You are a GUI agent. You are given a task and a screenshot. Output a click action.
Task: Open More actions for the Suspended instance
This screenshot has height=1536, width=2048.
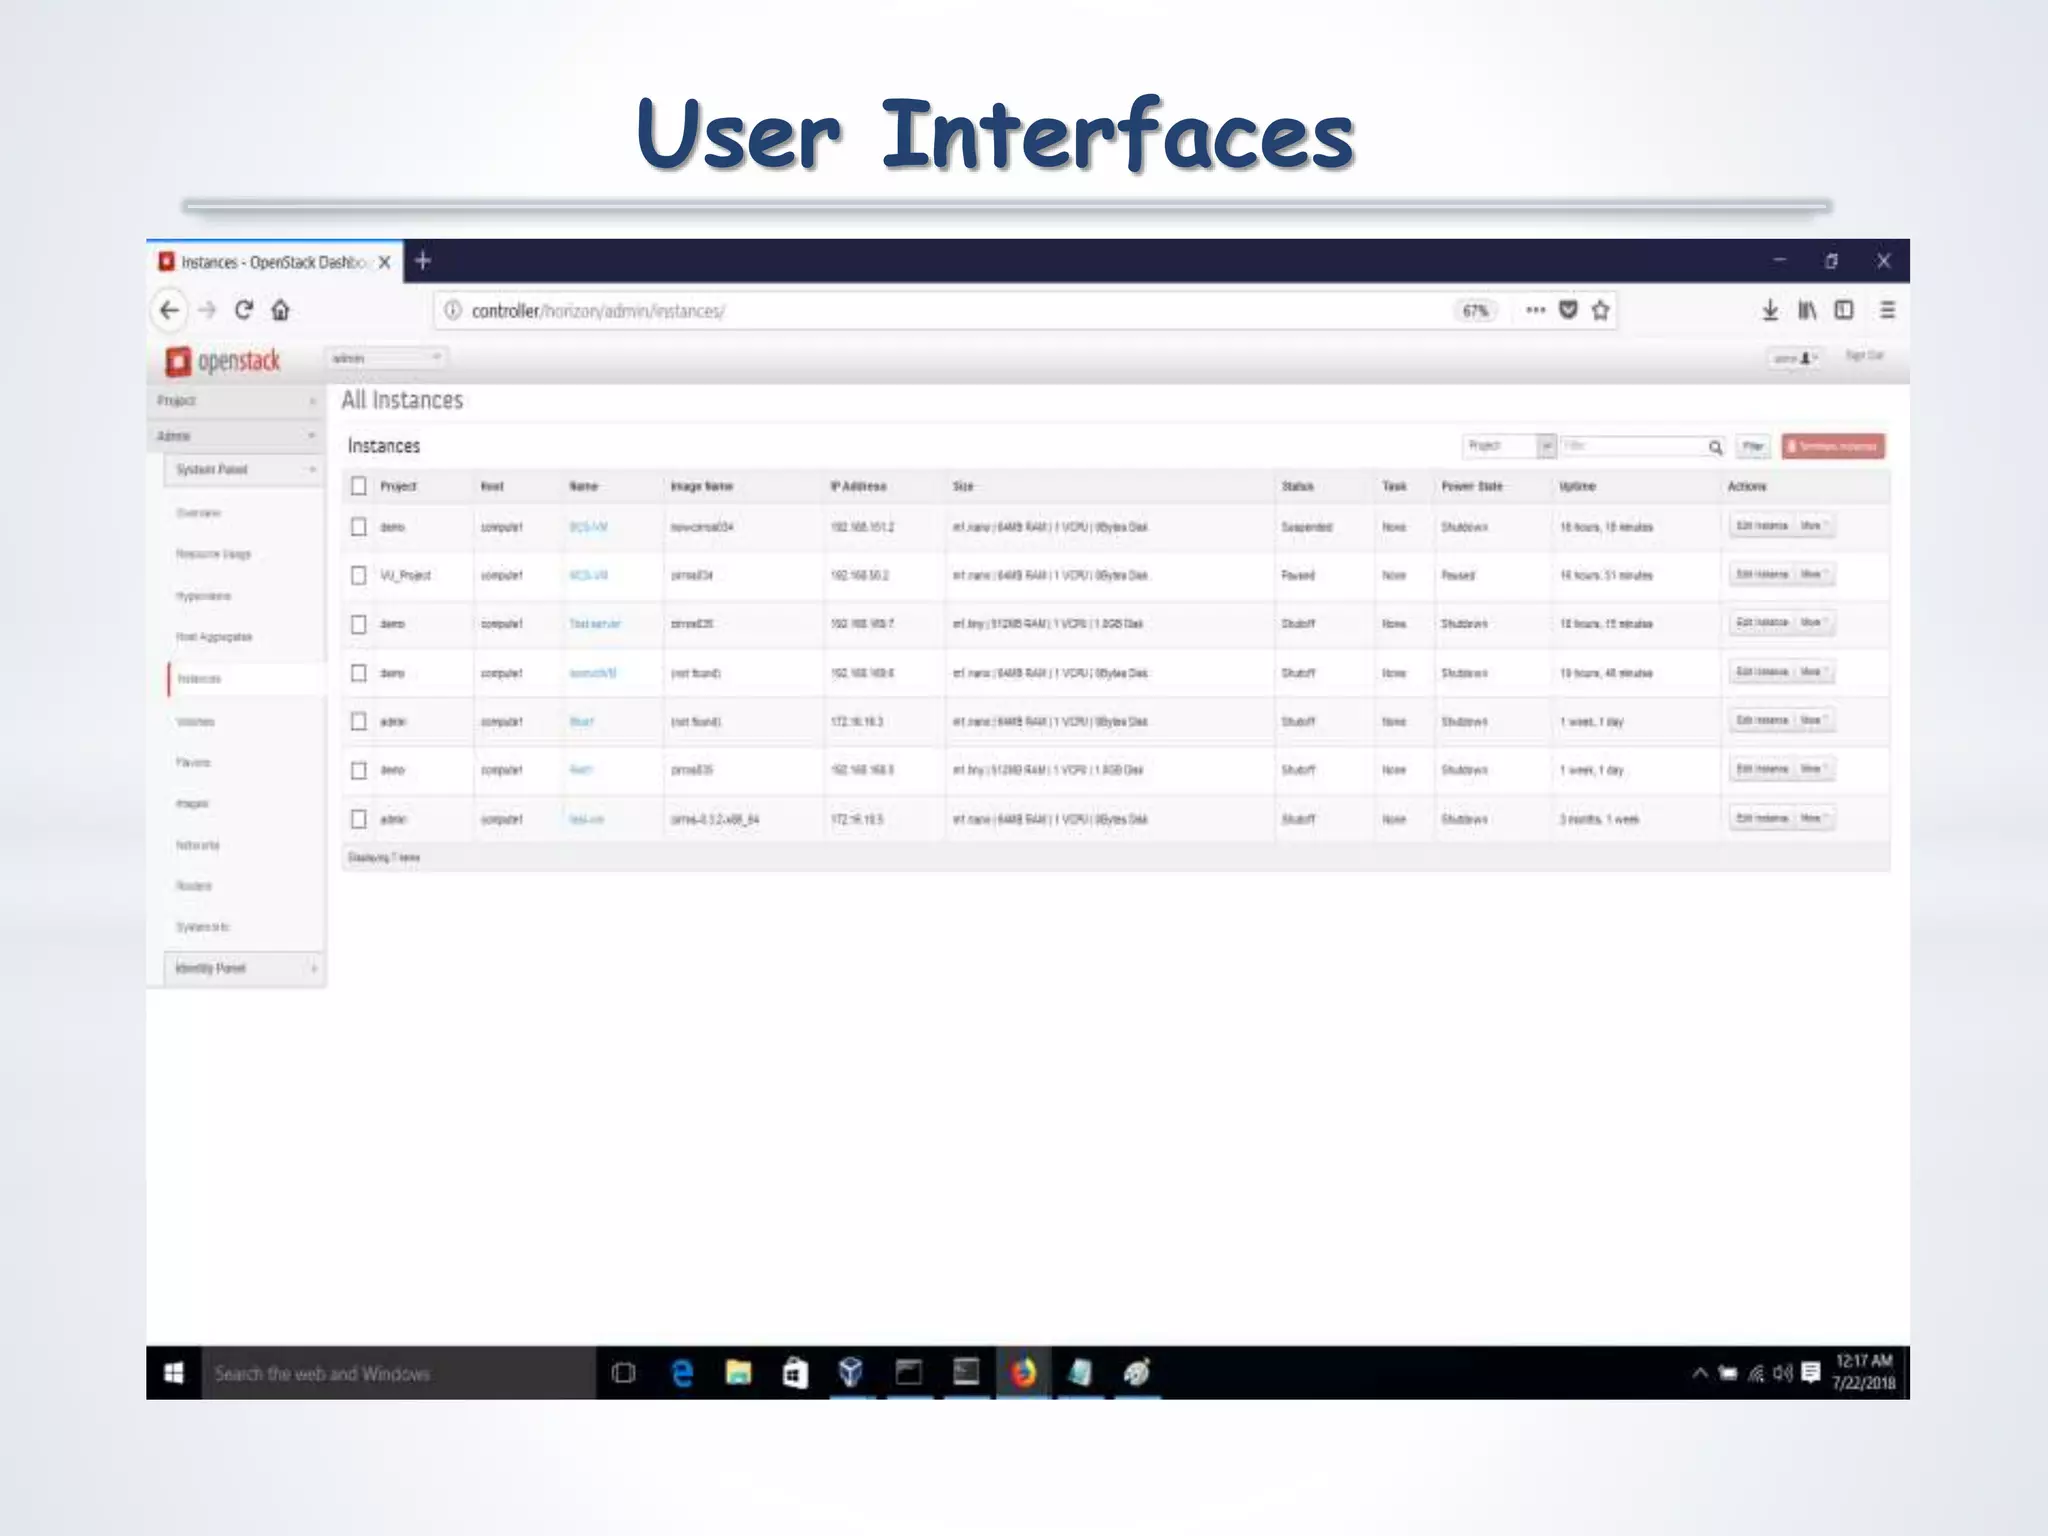coord(1813,526)
